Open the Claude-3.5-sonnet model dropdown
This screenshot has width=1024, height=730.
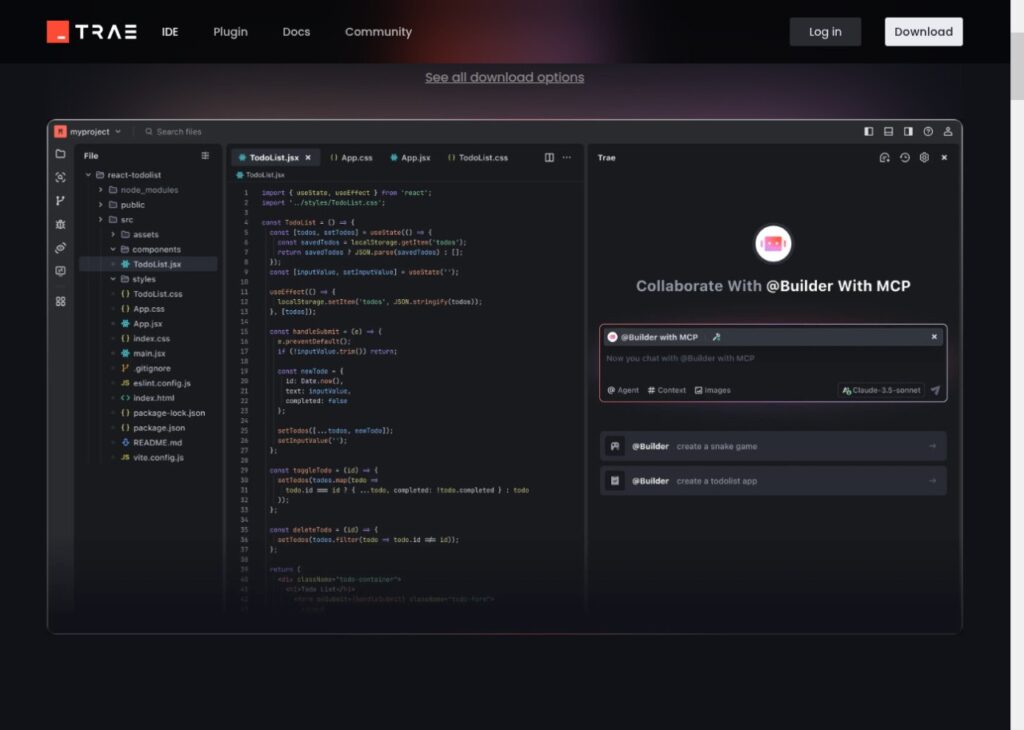[880, 390]
